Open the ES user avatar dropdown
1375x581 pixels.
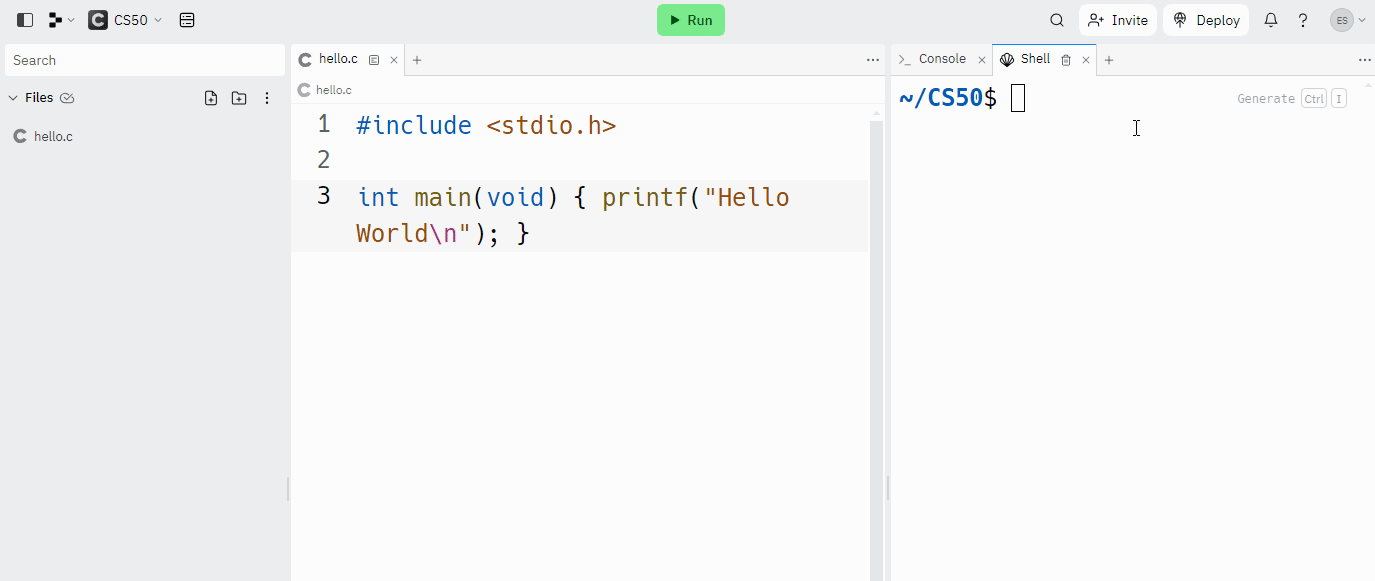1348,20
